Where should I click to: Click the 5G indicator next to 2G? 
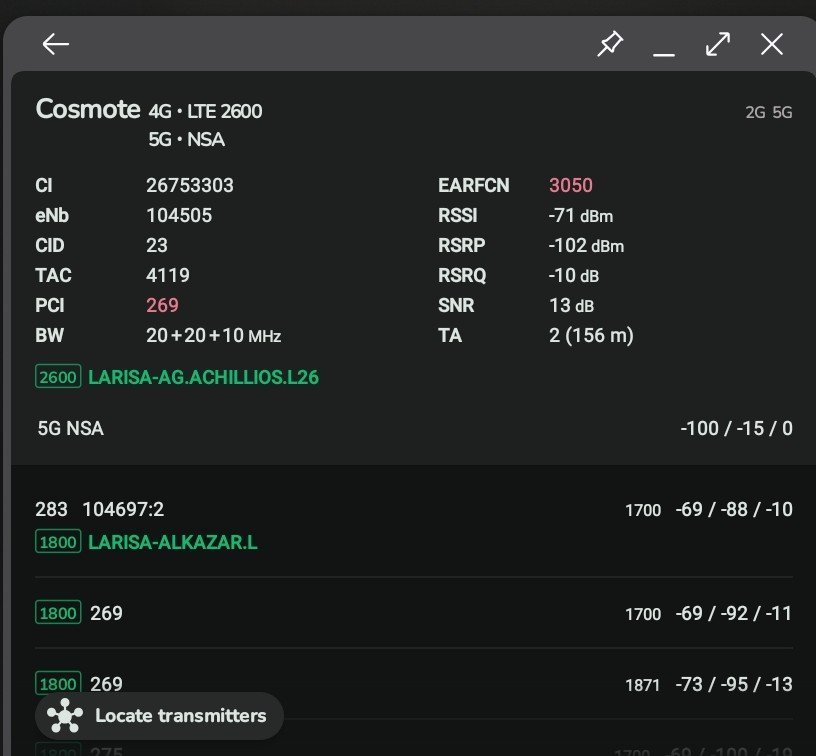[782, 112]
